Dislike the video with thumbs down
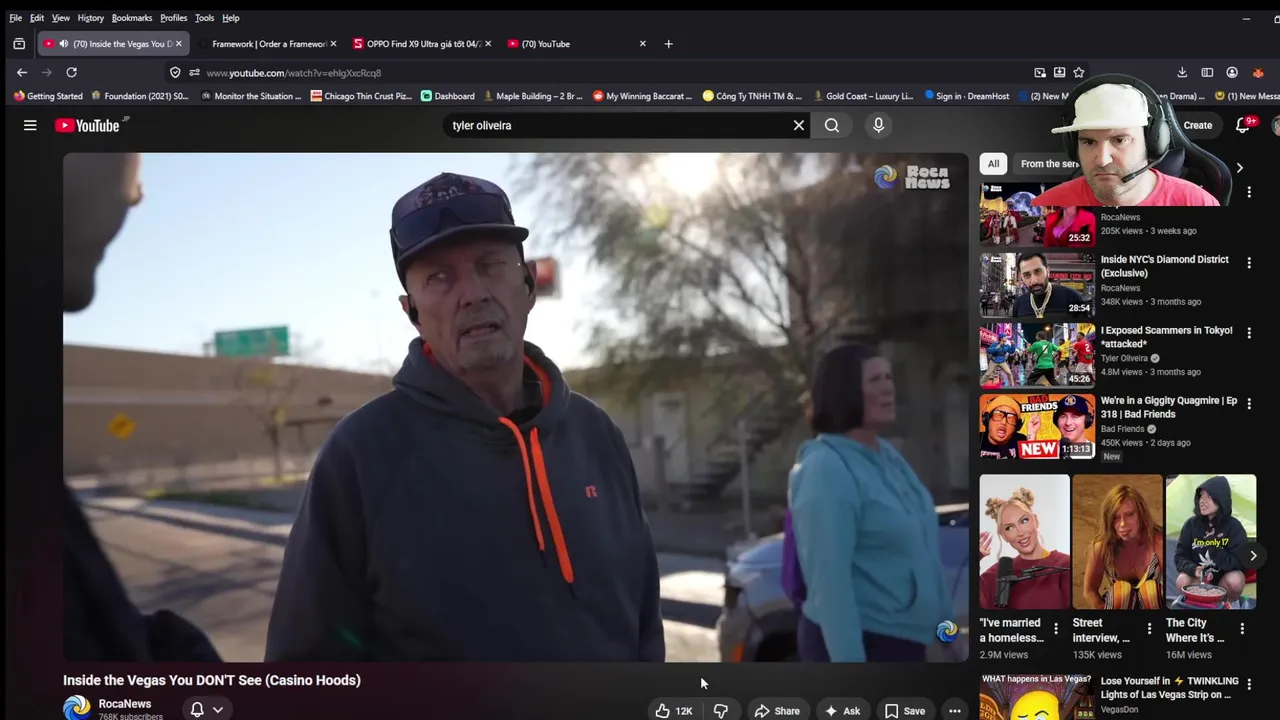 coord(720,711)
